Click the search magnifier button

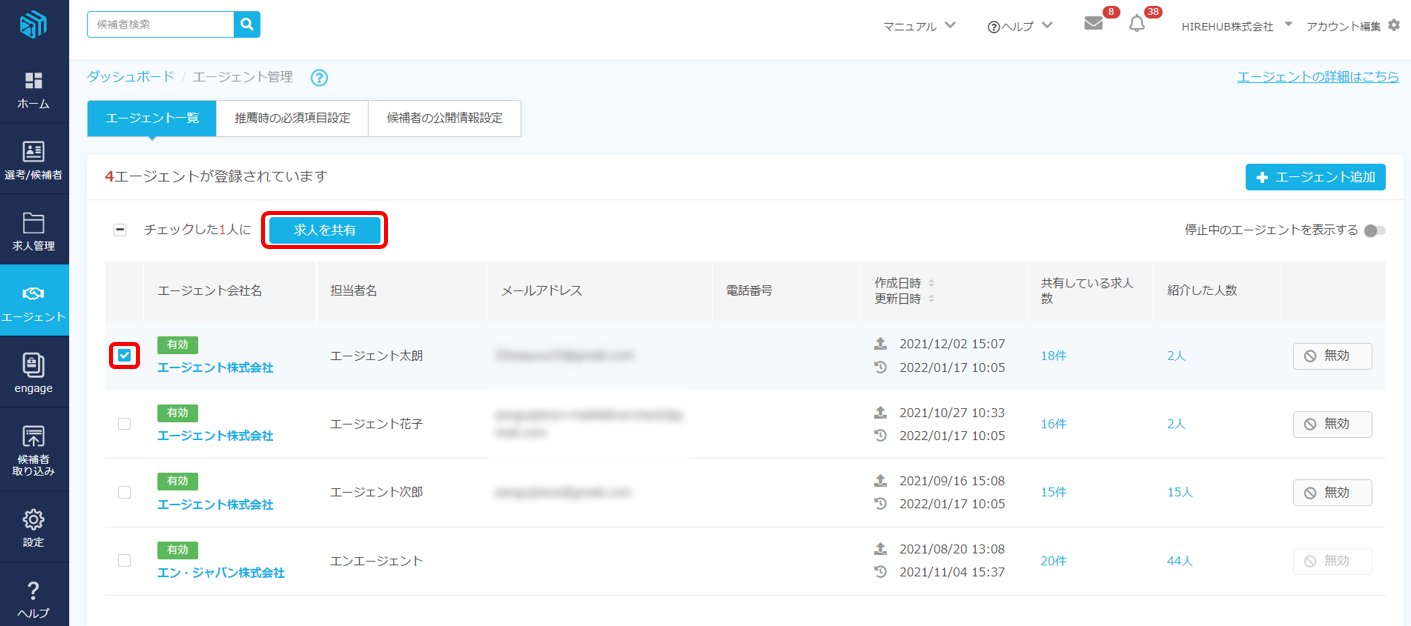click(247, 25)
